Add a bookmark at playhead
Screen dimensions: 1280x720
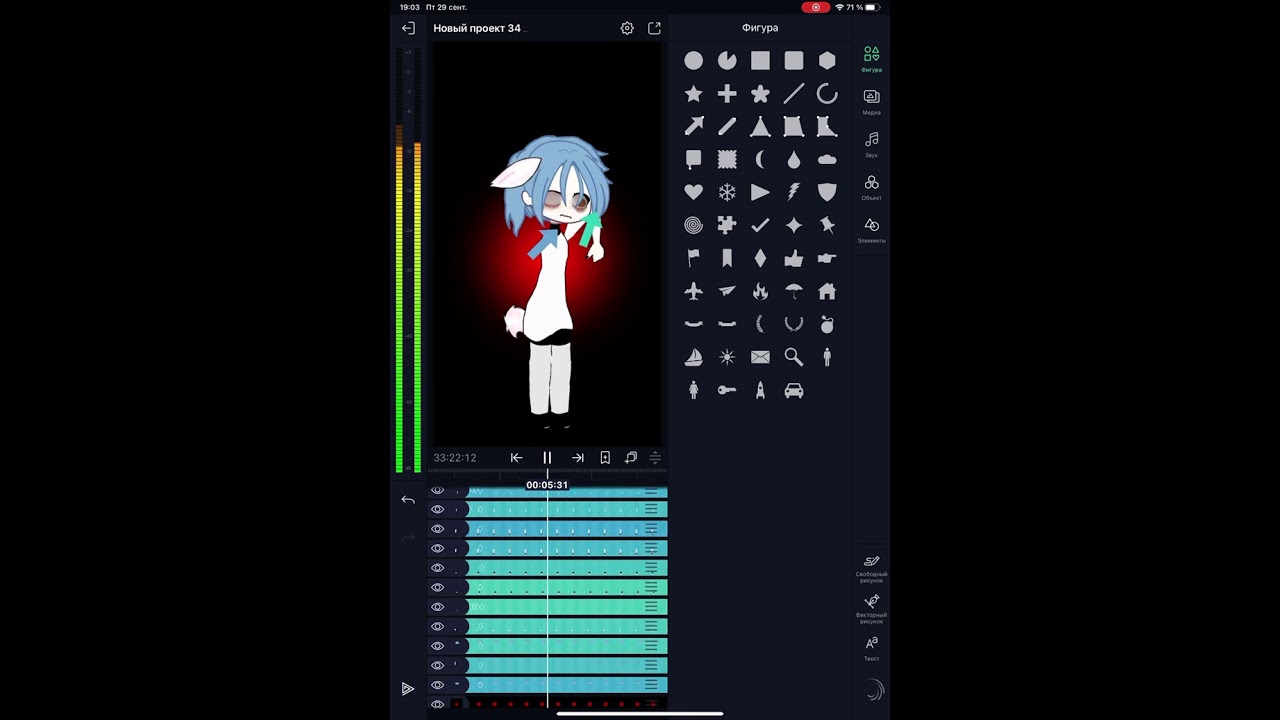click(605, 457)
